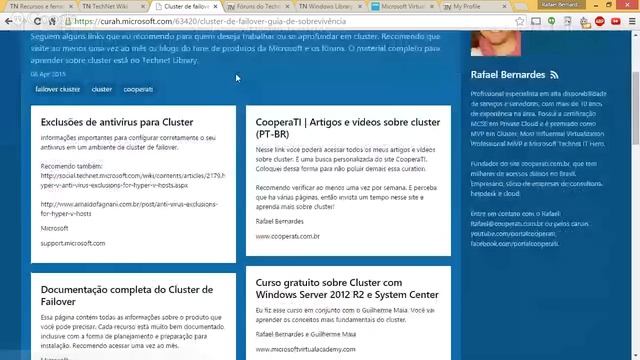Open the RSS feed for Rafael Bernardes
The image size is (640, 360).
click(554, 75)
